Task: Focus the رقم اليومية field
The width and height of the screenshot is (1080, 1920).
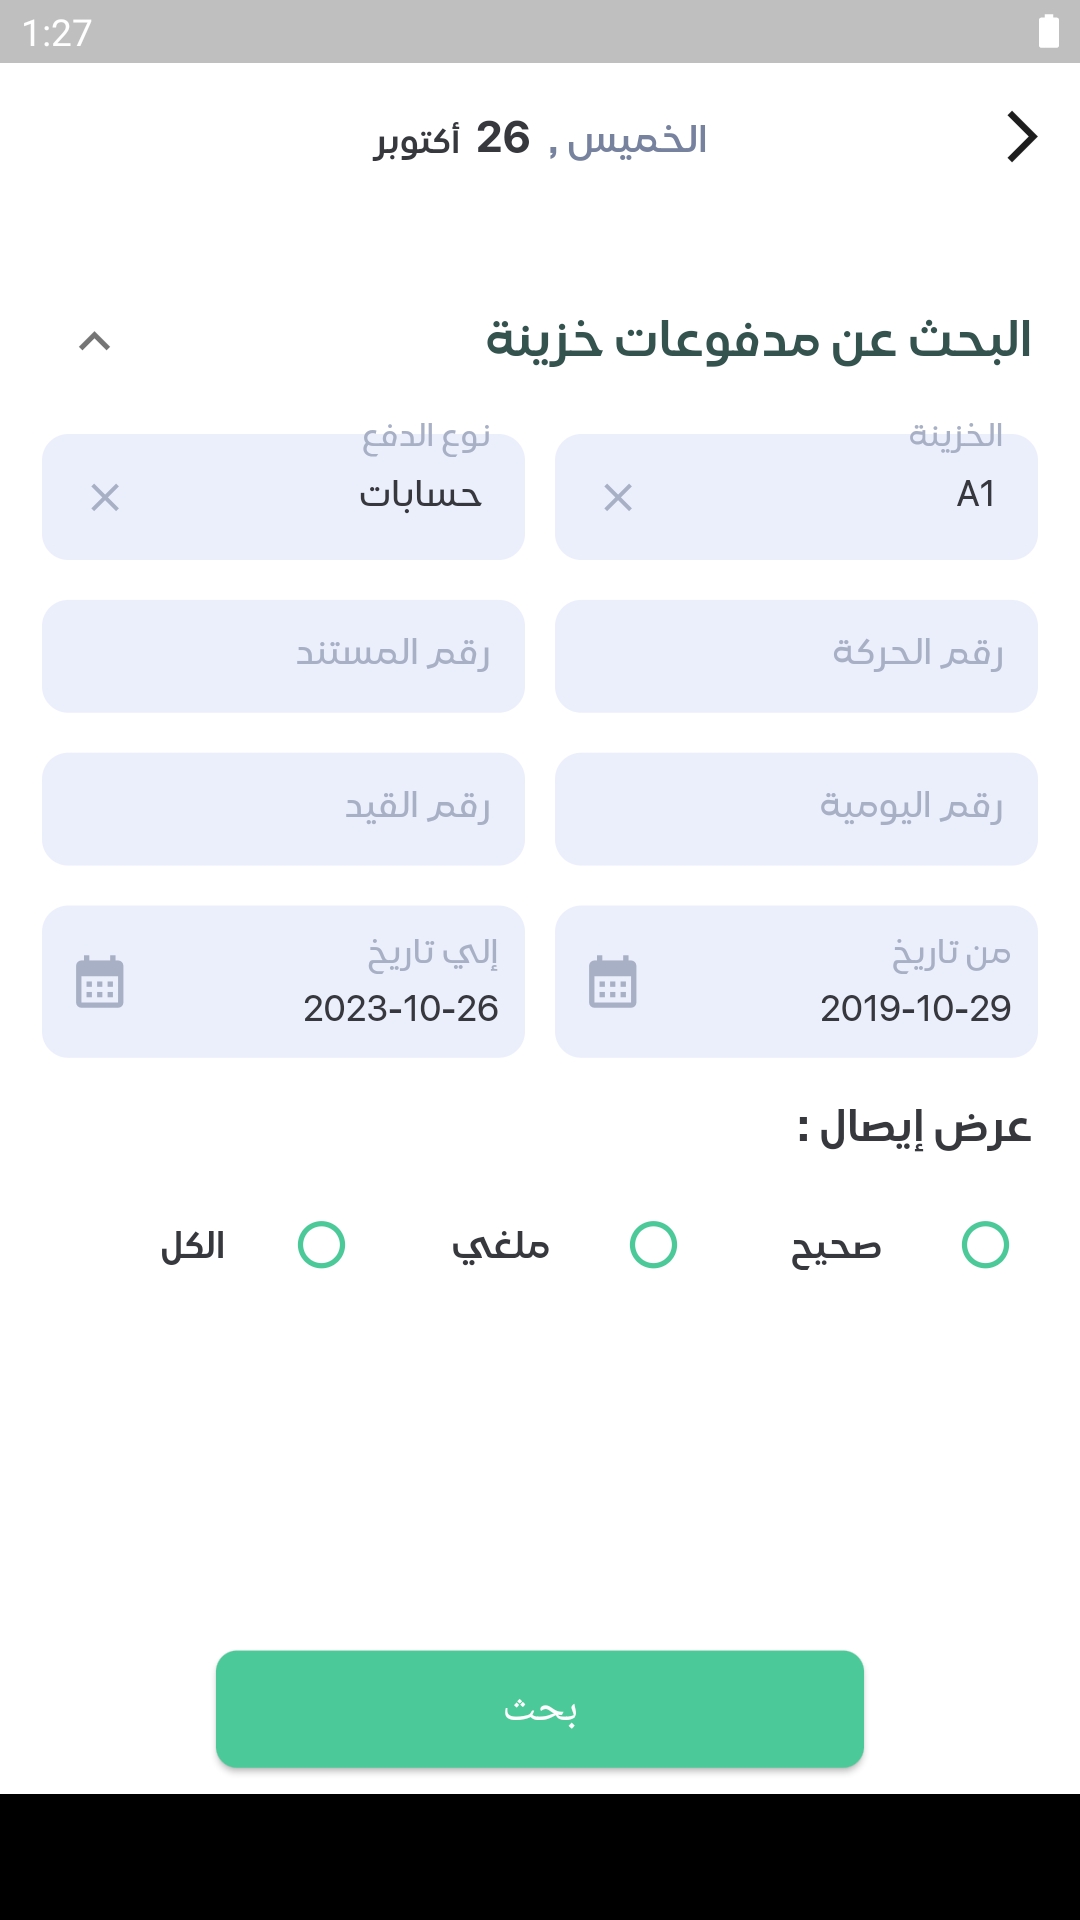Action: [796, 809]
